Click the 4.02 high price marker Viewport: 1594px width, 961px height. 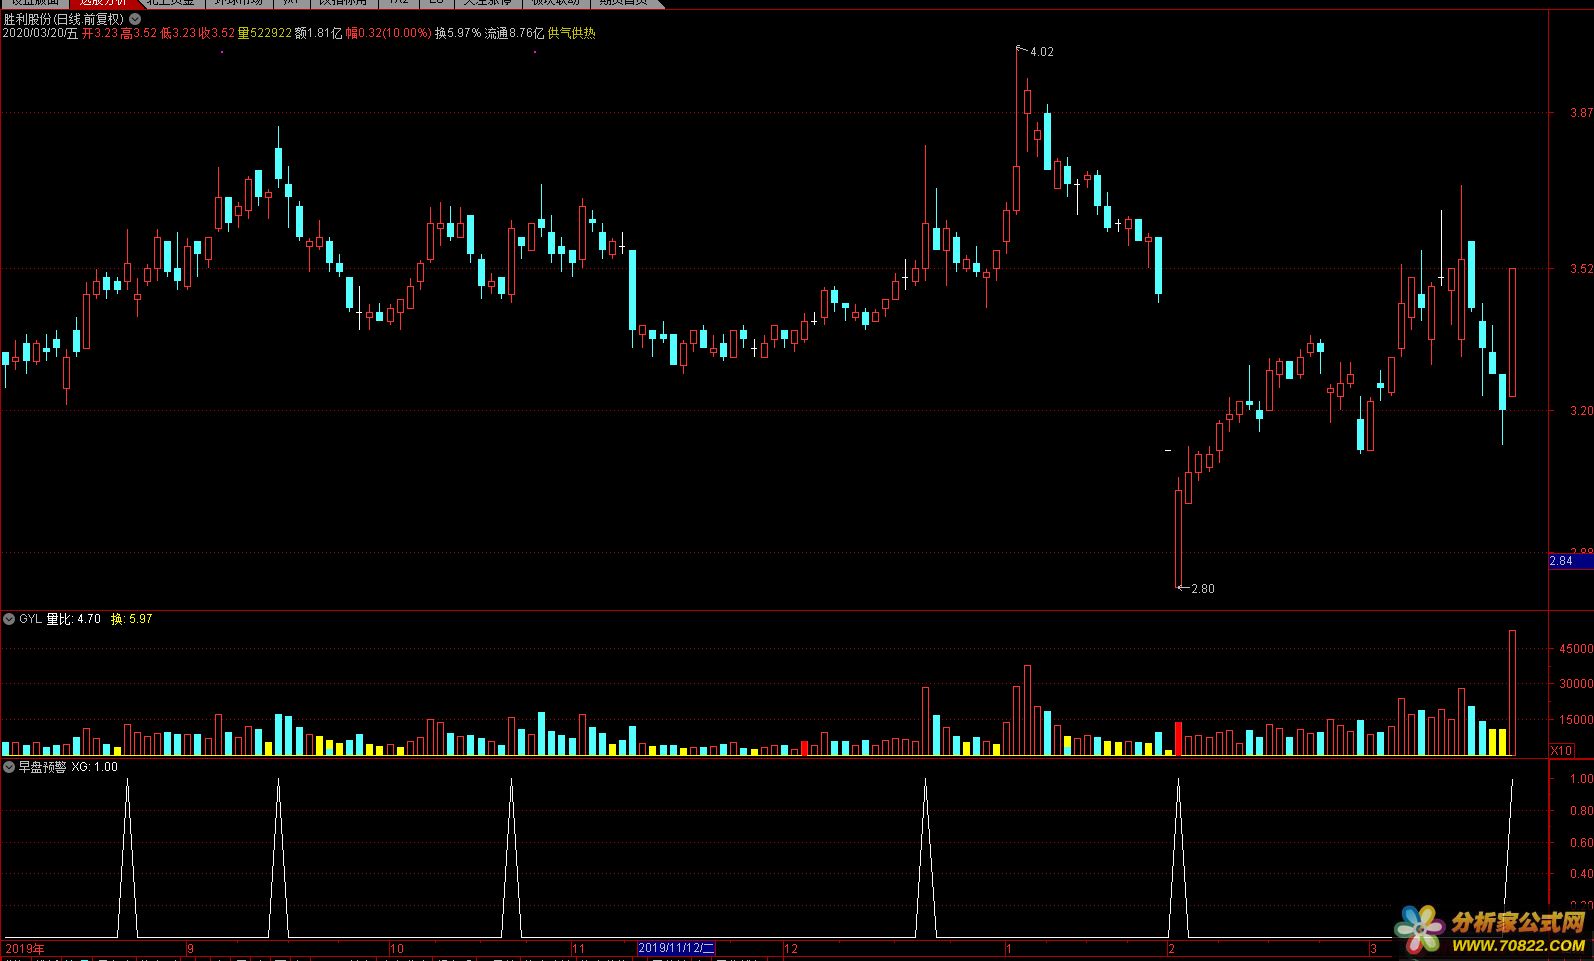tap(1041, 51)
